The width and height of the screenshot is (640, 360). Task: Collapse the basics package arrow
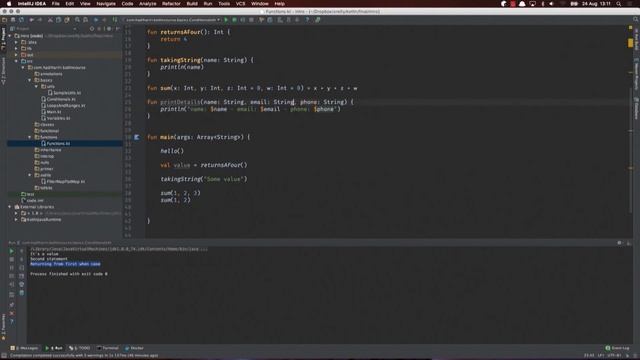pyautogui.click(x=30, y=80)
